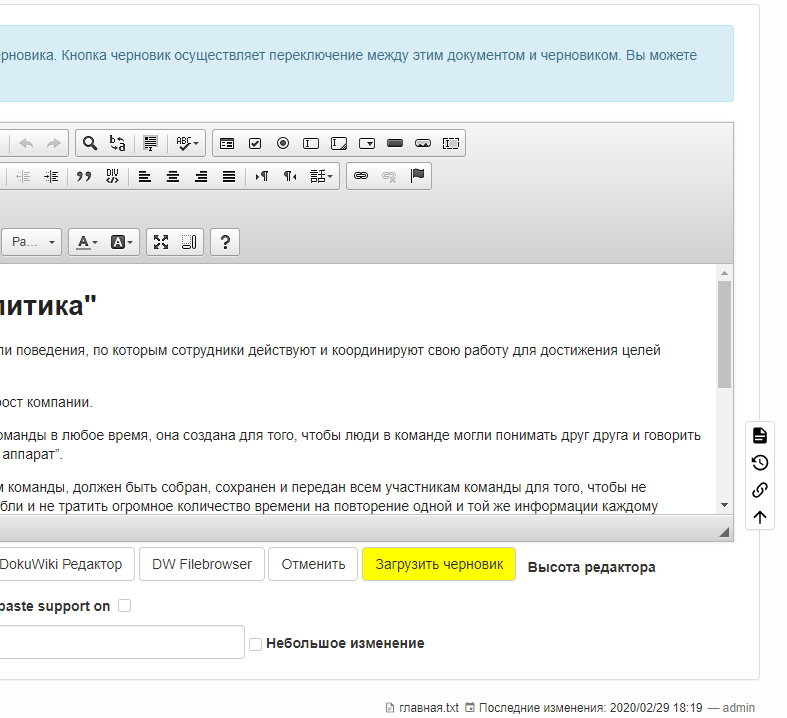Open the Replace tool
This screenshot has height=718, width=787.
point(118,143)
